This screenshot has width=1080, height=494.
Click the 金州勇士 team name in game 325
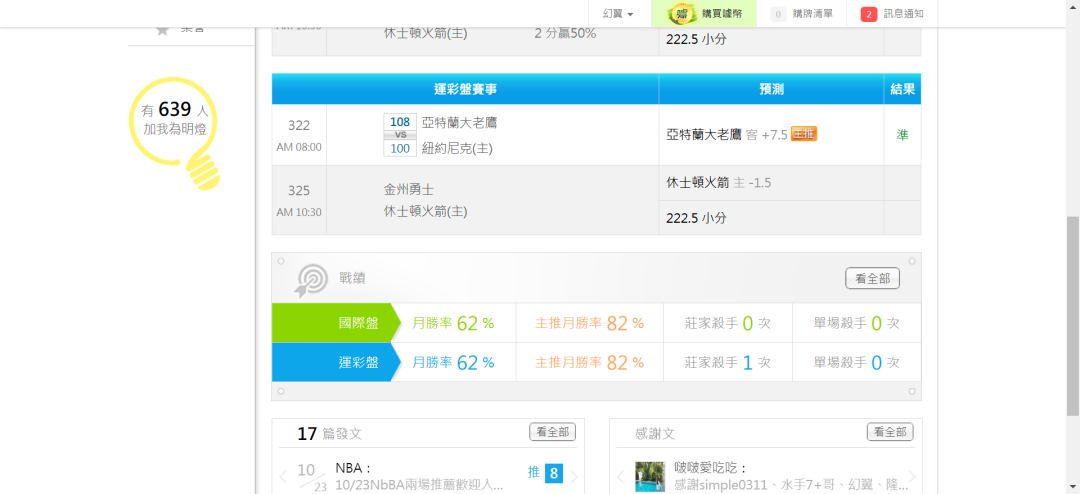click(x=408, y=189)
